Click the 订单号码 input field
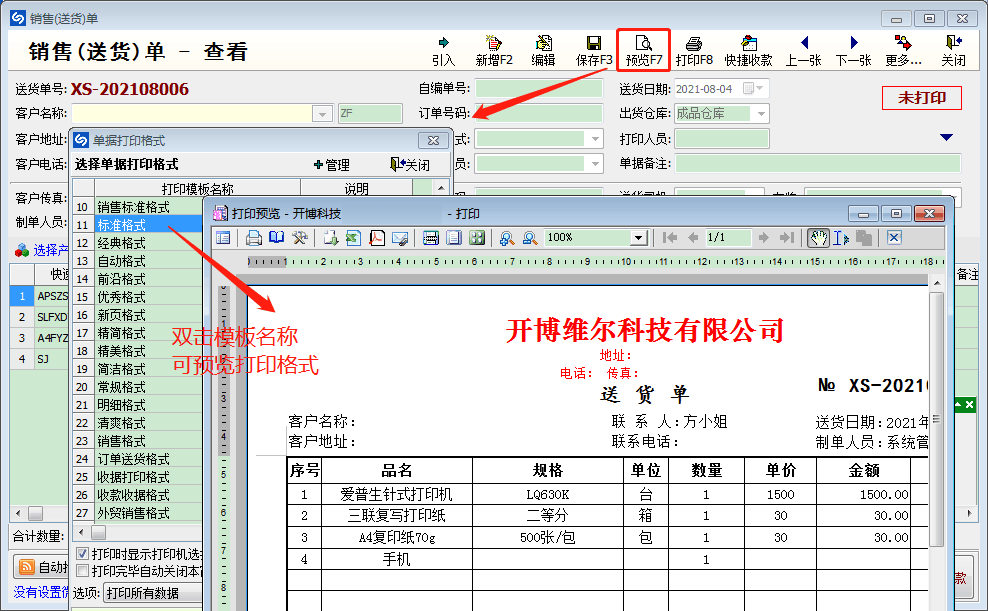The width and height of the screenshot is (988, 611). (539, 114)
